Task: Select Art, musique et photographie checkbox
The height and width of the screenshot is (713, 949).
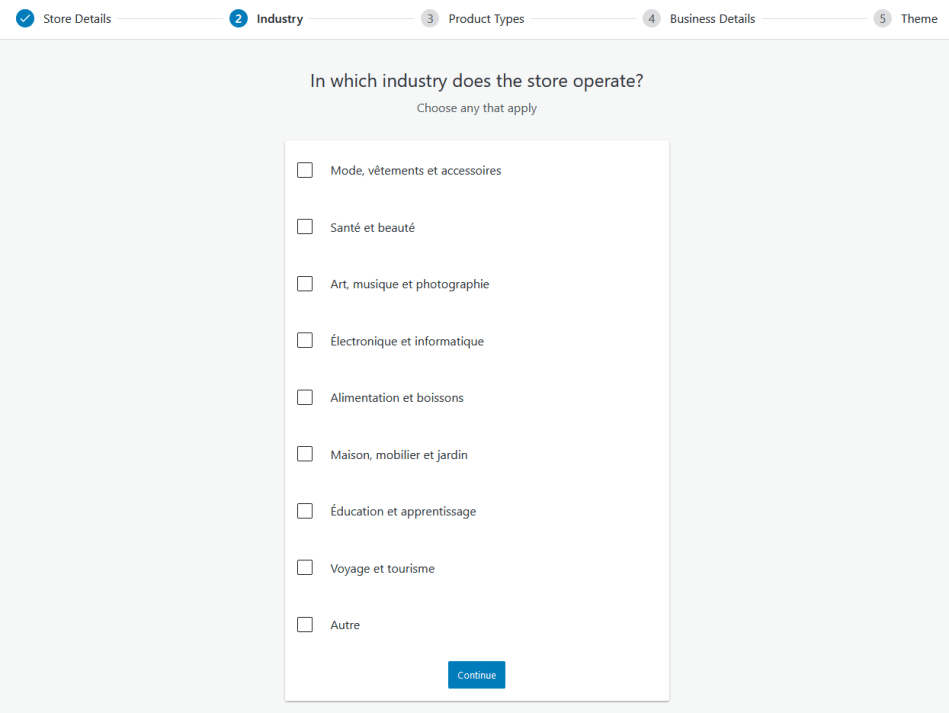Action: (x=305, y=284)
